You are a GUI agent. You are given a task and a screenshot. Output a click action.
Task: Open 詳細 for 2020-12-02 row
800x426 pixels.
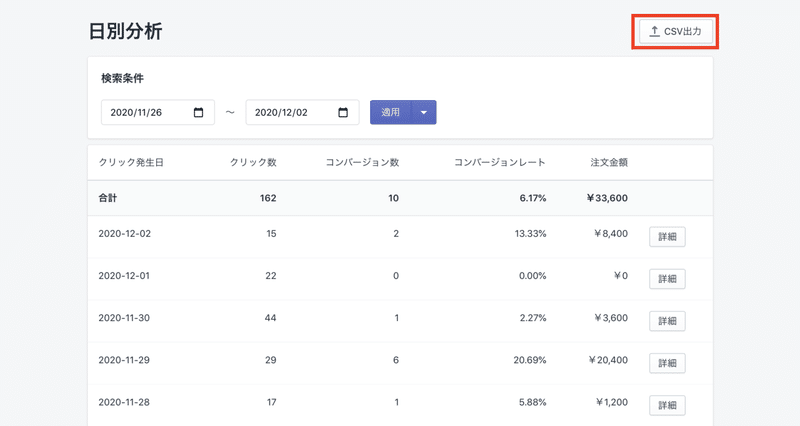click(x=667, y=237)
